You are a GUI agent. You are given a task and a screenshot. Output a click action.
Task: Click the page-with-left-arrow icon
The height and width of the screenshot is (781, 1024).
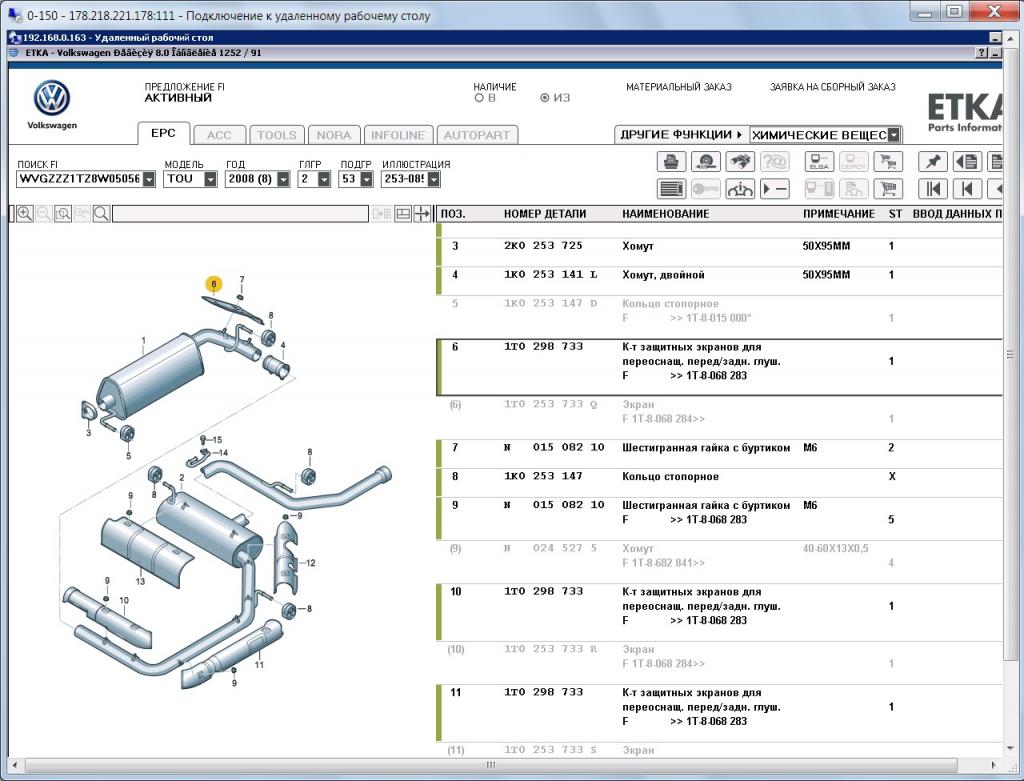(x=967, y=161)
